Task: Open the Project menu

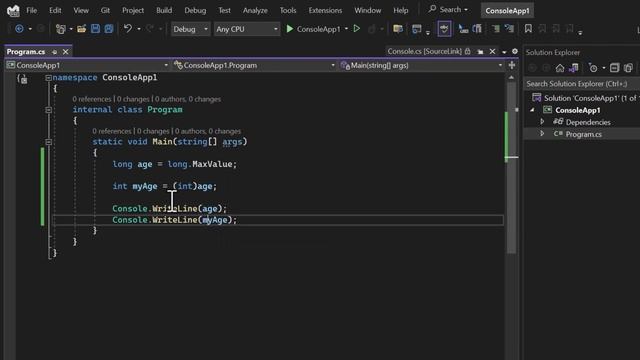Action: click(x=133, y=11)
